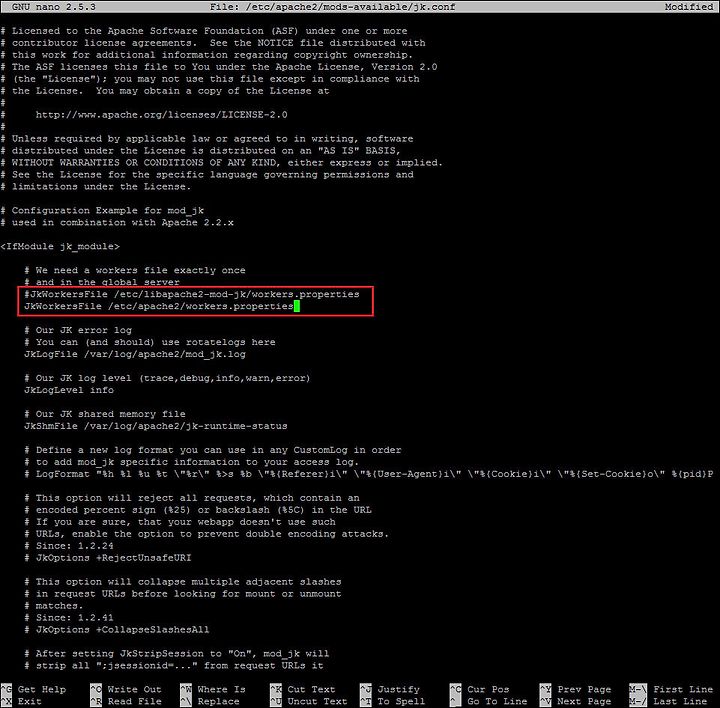
Task: Click the commented LogFormat line
Action: [x=369, y=474]
